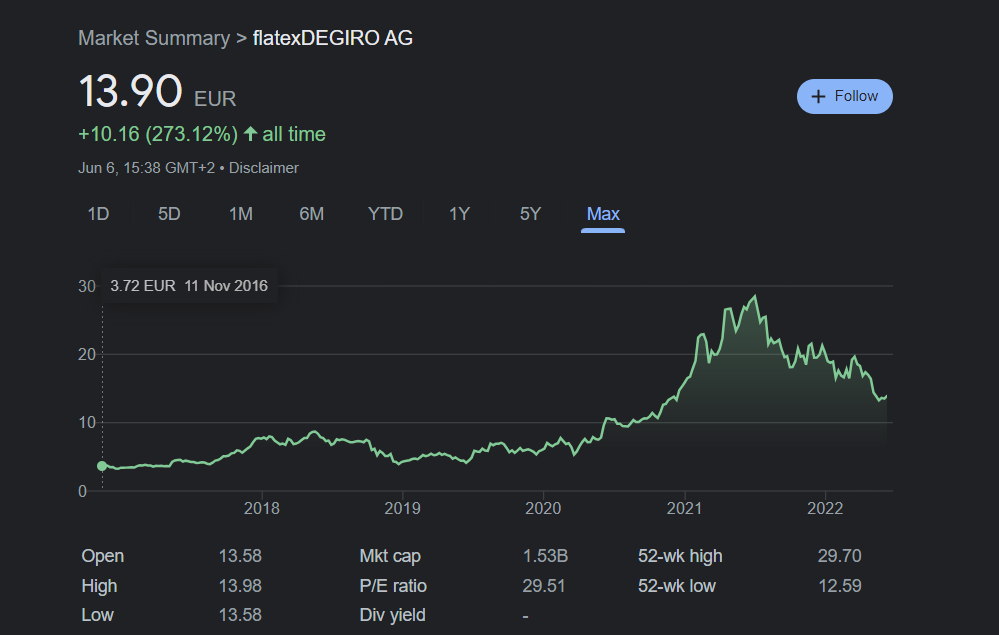Open the Market Summary breadcrumb link
Screen dimensions: 999x635
click(x=154, y=38)
